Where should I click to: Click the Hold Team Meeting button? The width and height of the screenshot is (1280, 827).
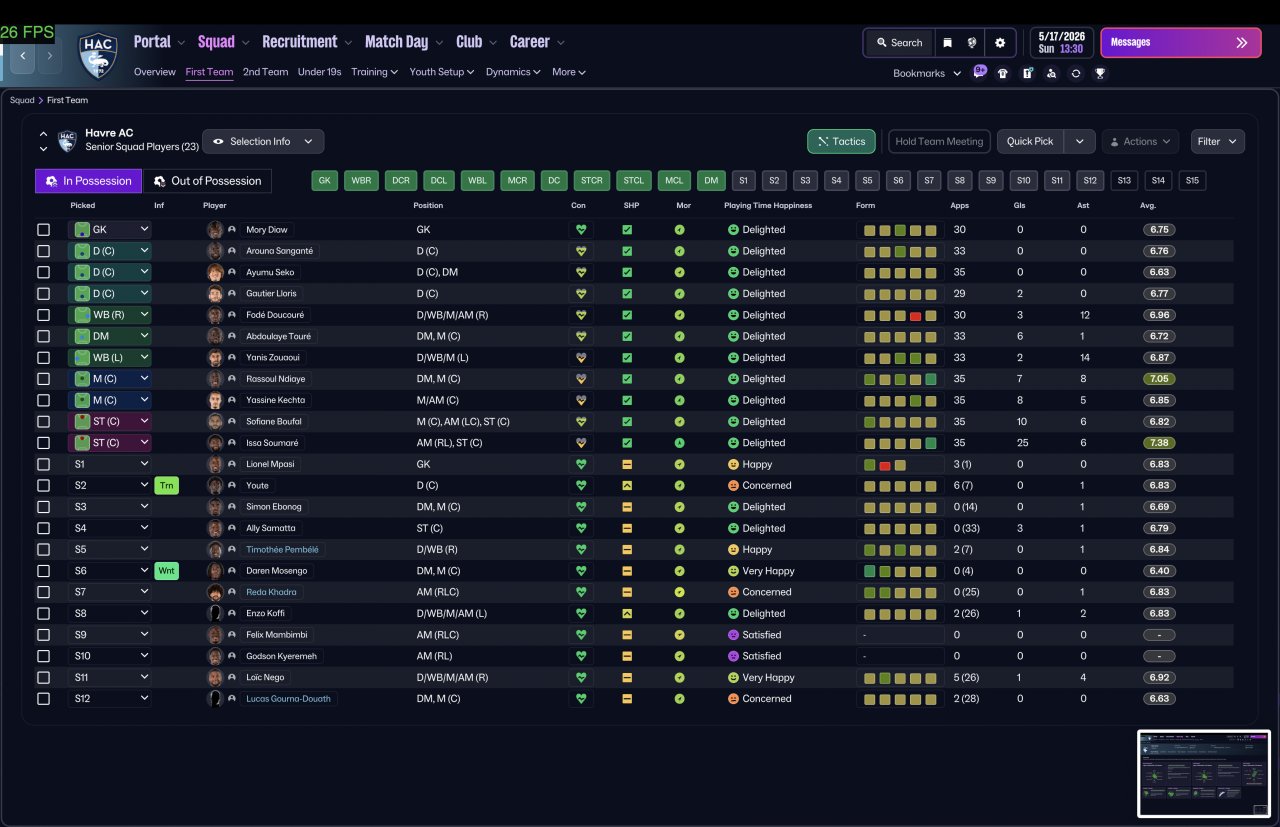point(939,141)
